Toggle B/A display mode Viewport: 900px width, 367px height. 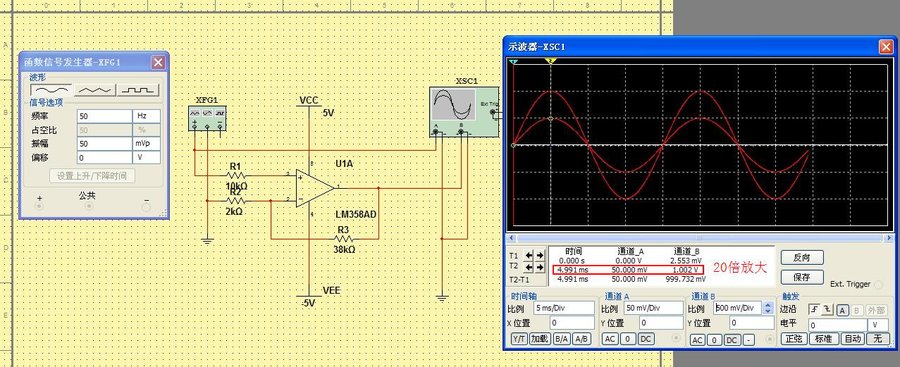coord(561,339)
